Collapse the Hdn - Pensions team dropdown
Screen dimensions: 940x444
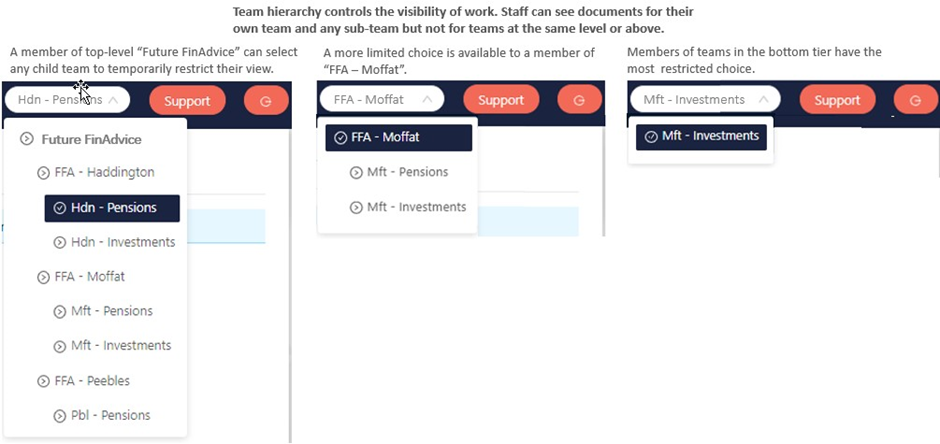113,100
